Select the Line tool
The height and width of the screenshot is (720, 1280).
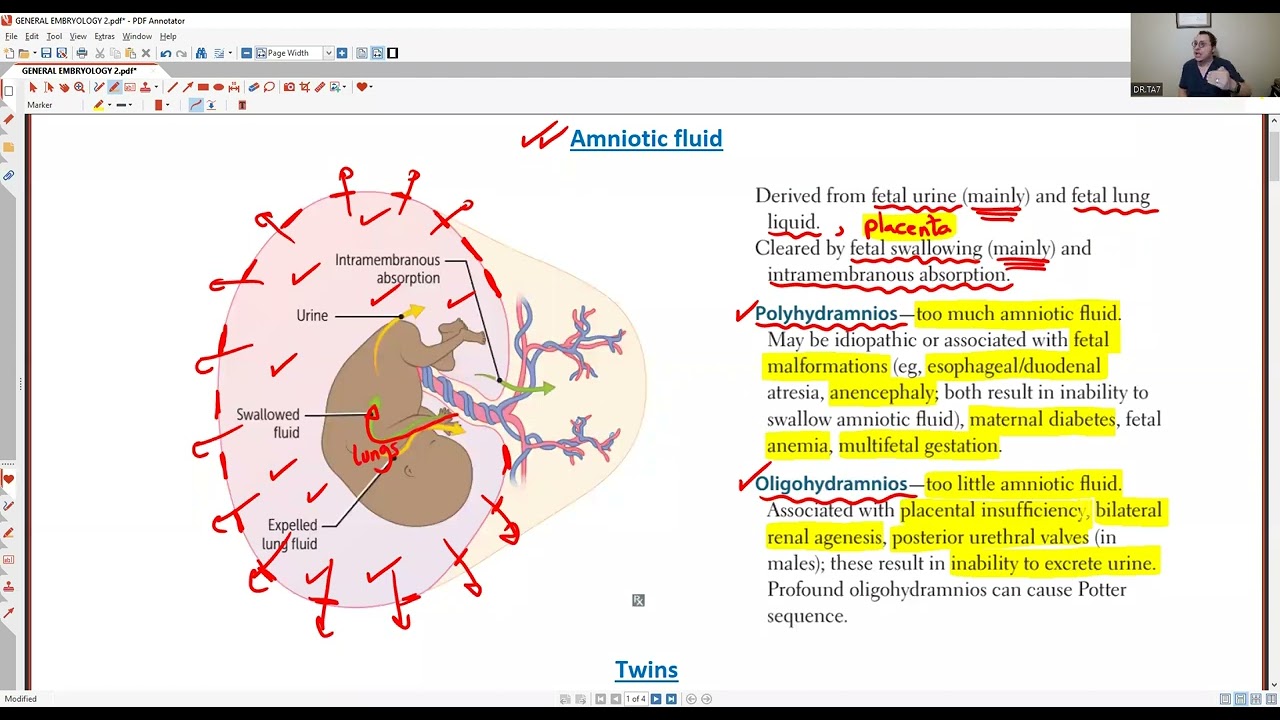point(173,87)
